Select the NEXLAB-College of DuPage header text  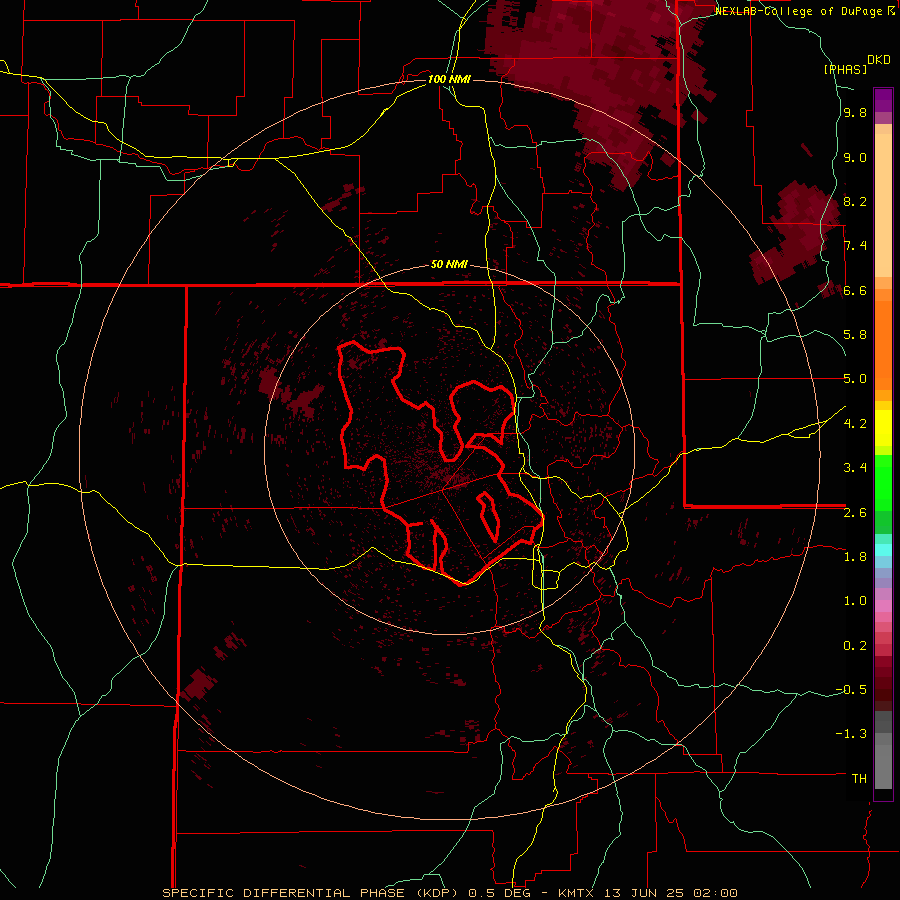click(x=800, y=11)
